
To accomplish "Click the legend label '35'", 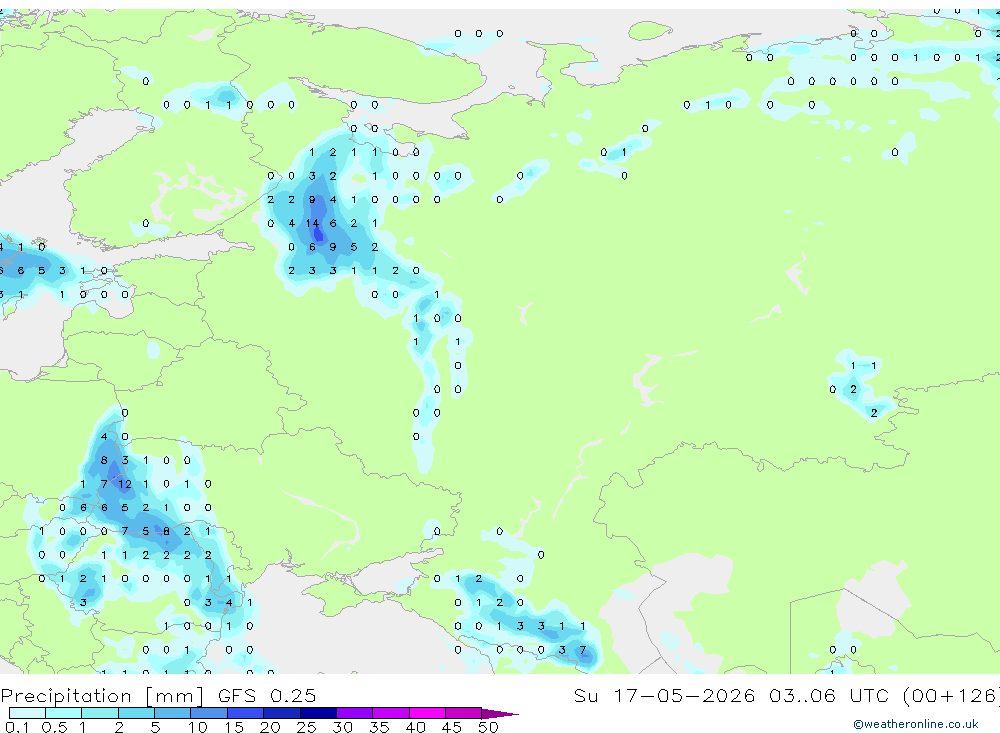I will point(379,727).
